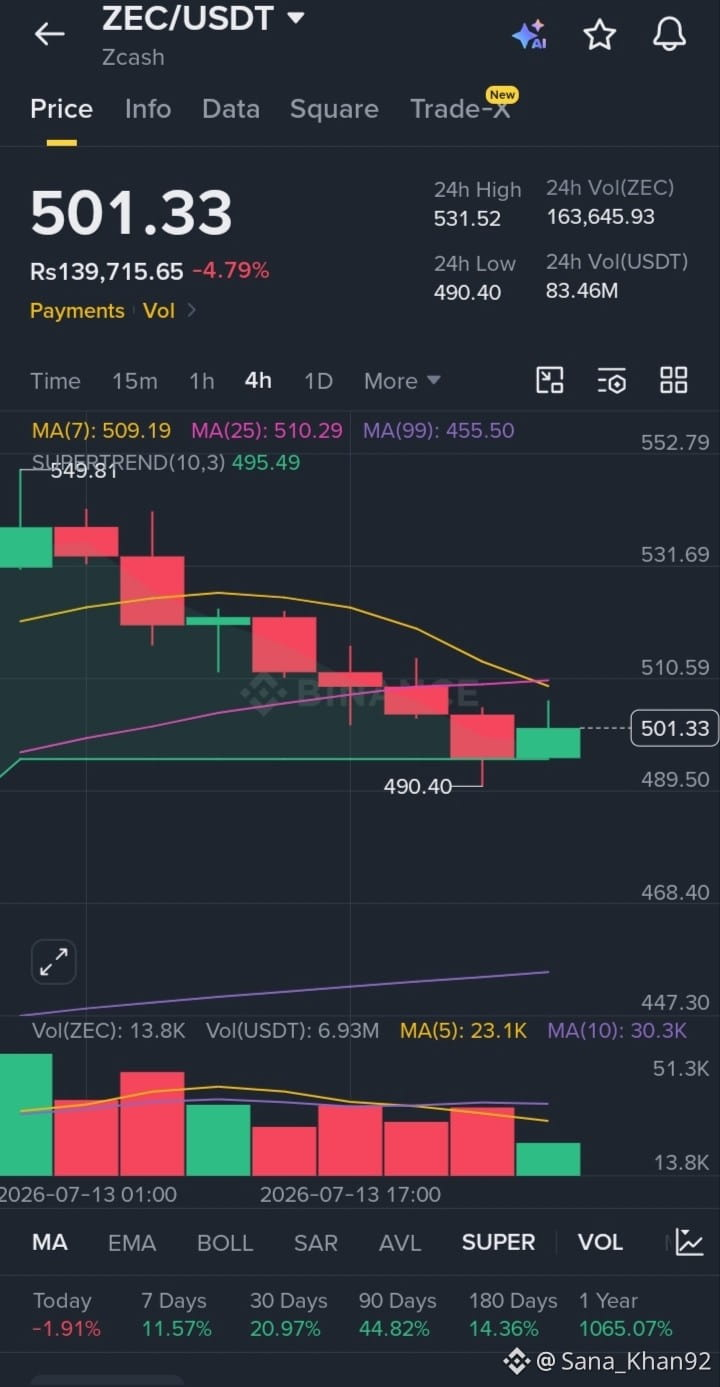Toggle the AVL indicator
The width and height of the screenshot is (720, 1387).
click(x=400, y=1242)
